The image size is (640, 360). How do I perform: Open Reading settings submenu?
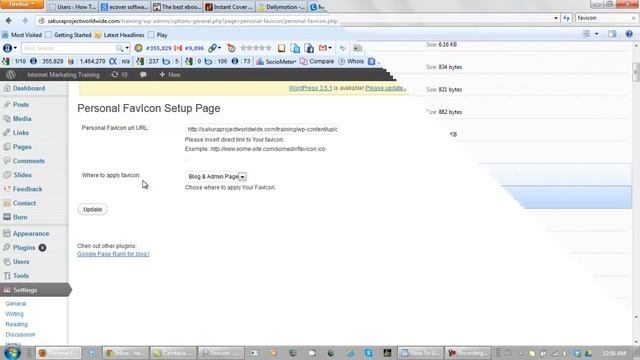tap(16, 324)
